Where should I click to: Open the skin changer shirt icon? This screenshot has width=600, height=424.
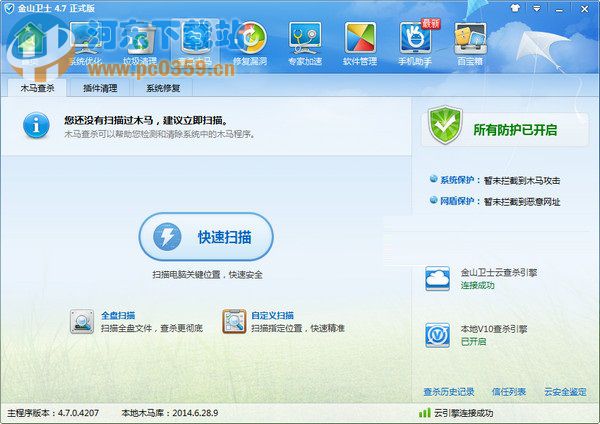click(x=515, y=8)
